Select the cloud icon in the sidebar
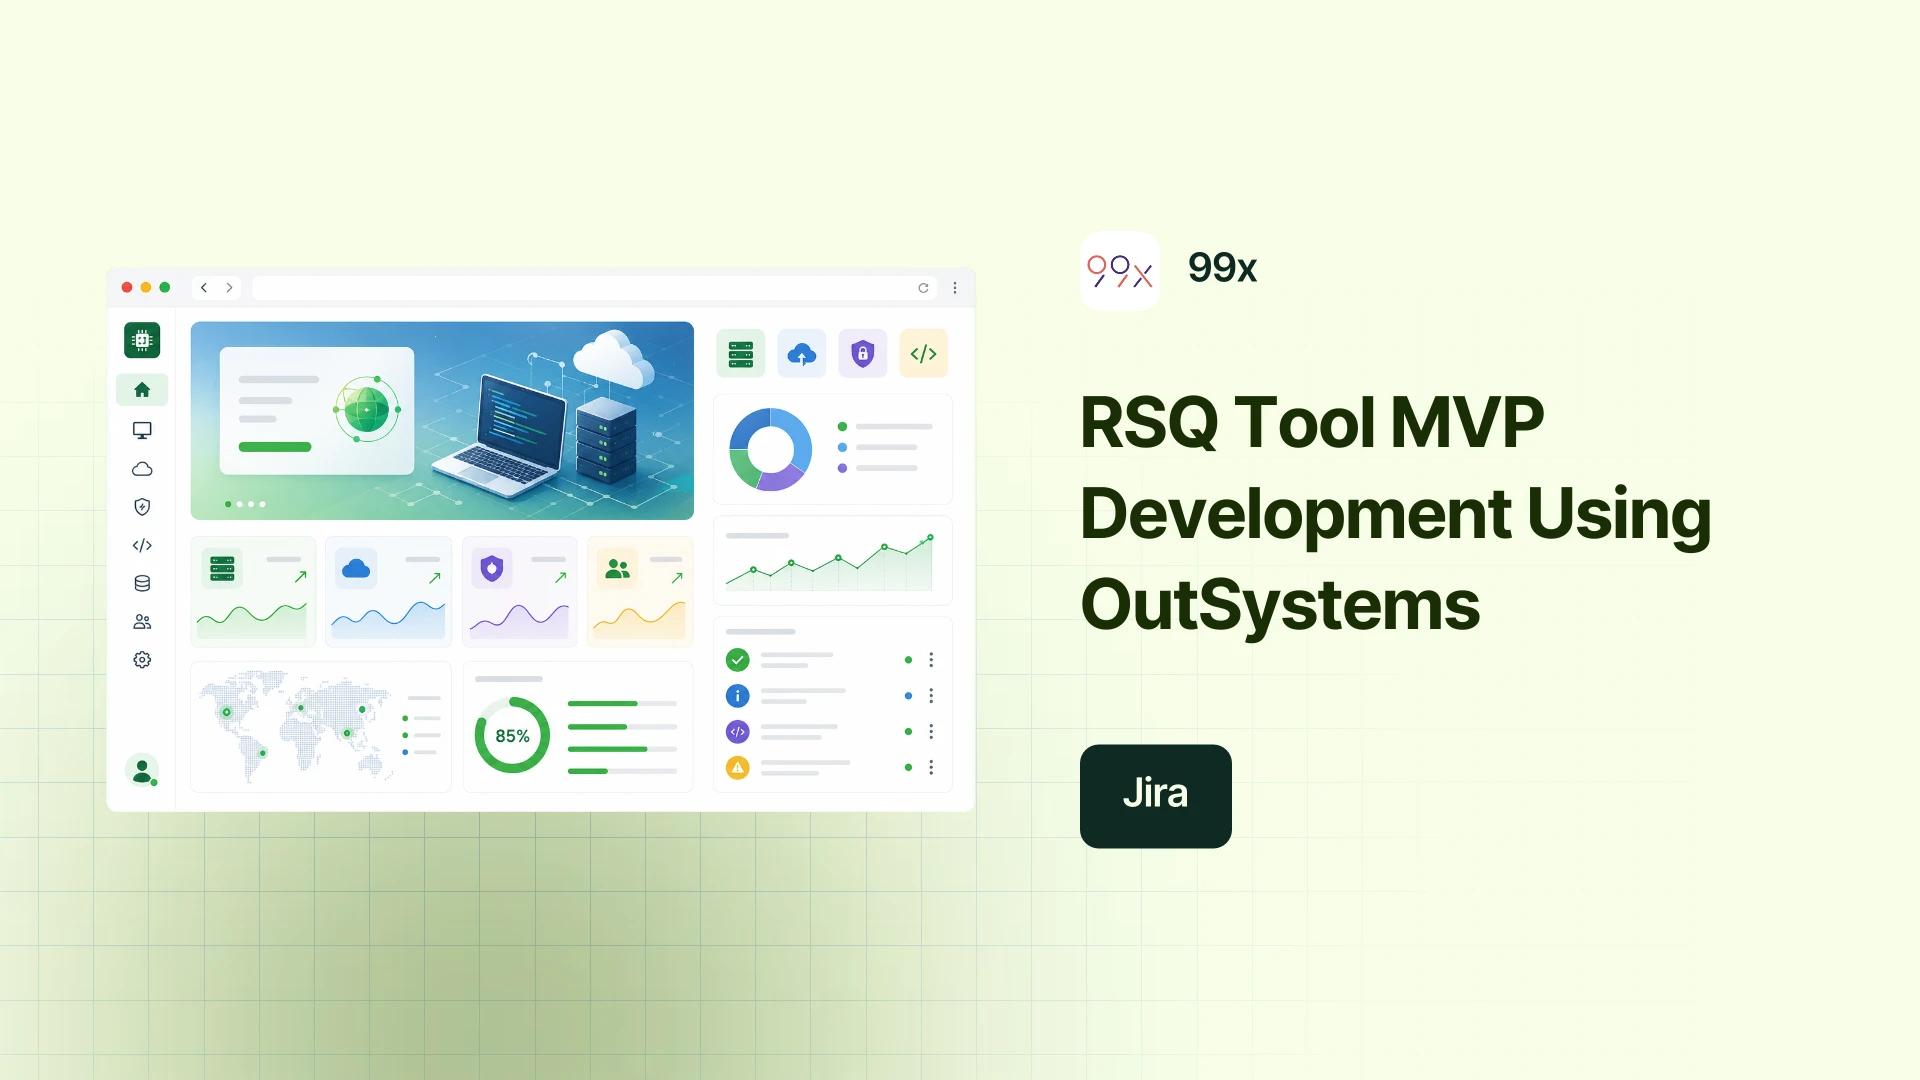 point(142,469)
